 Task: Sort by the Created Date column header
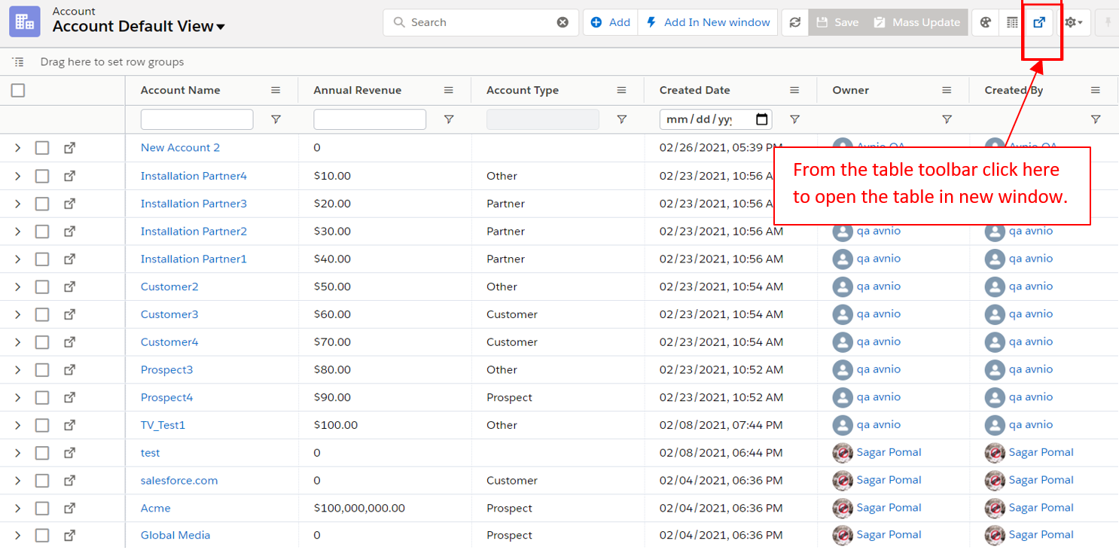(694, 90)
